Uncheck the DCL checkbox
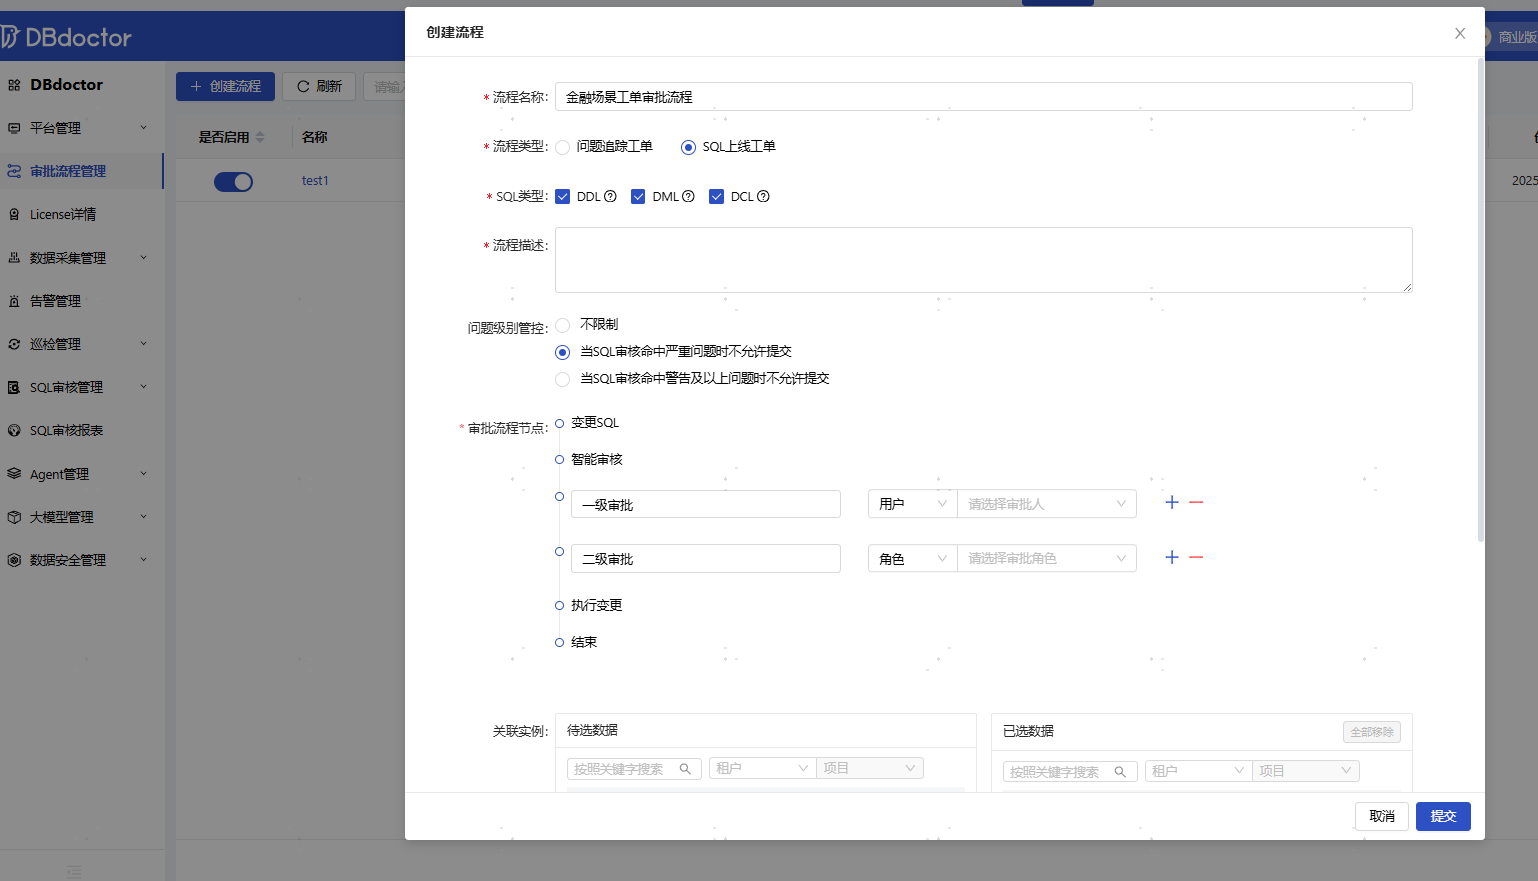 tap(716, 197)
